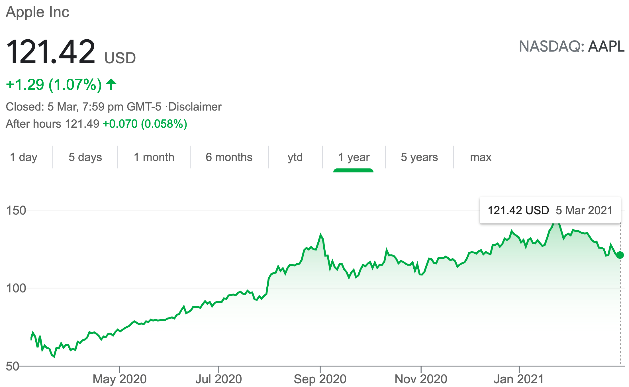
Task: Click the NASDAQ: AAPL ticker label
Action: [x=572, y=47]
